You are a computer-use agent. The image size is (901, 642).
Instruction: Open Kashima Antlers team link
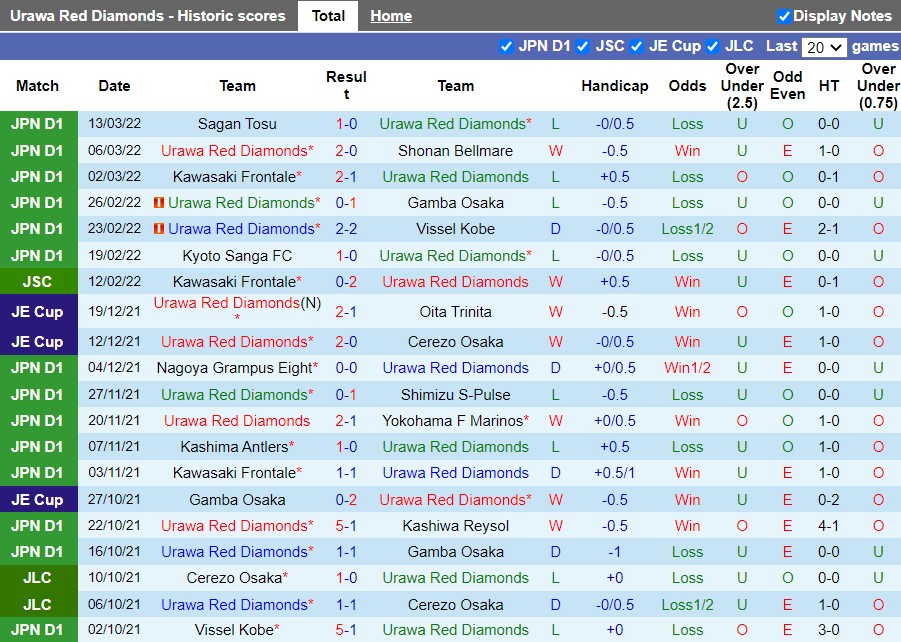235,447
